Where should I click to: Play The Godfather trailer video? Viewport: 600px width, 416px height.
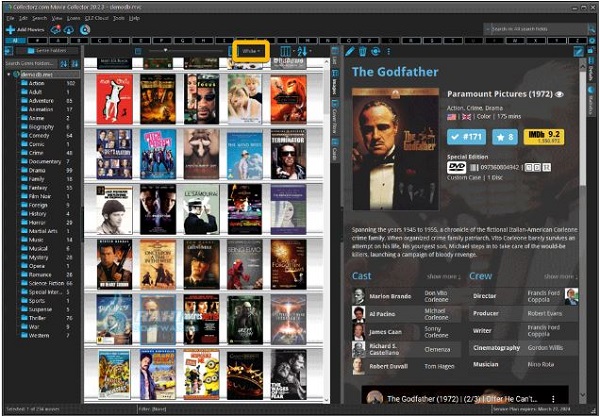coord(465,395)
